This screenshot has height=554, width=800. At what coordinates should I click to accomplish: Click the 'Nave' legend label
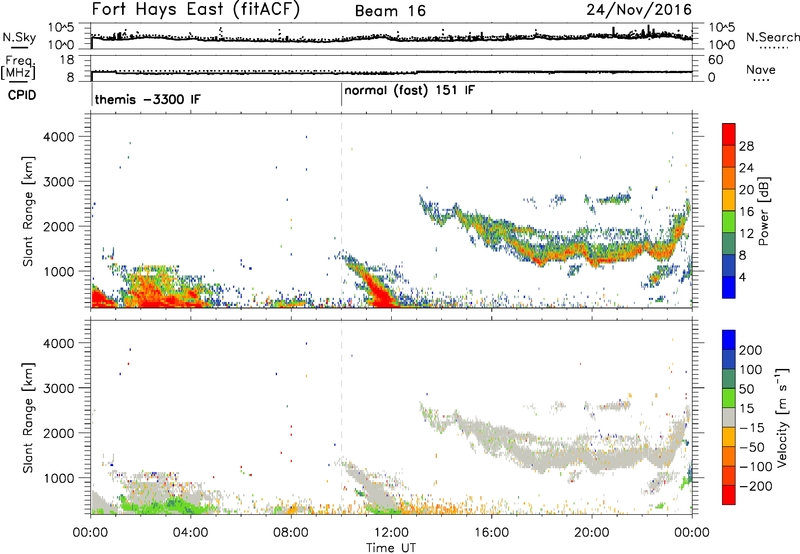[x=761, y=69]
